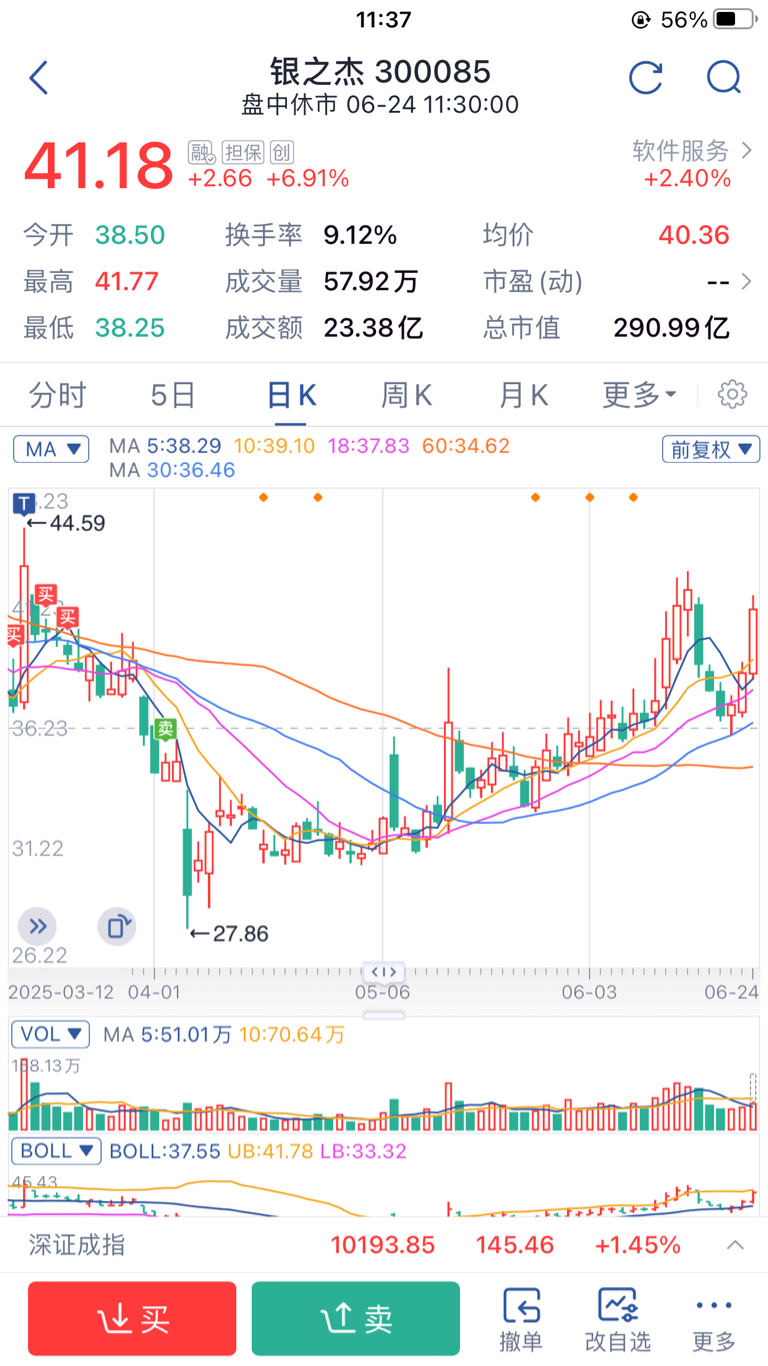Tap the 成交量 57.92万 value

(371, 281)
